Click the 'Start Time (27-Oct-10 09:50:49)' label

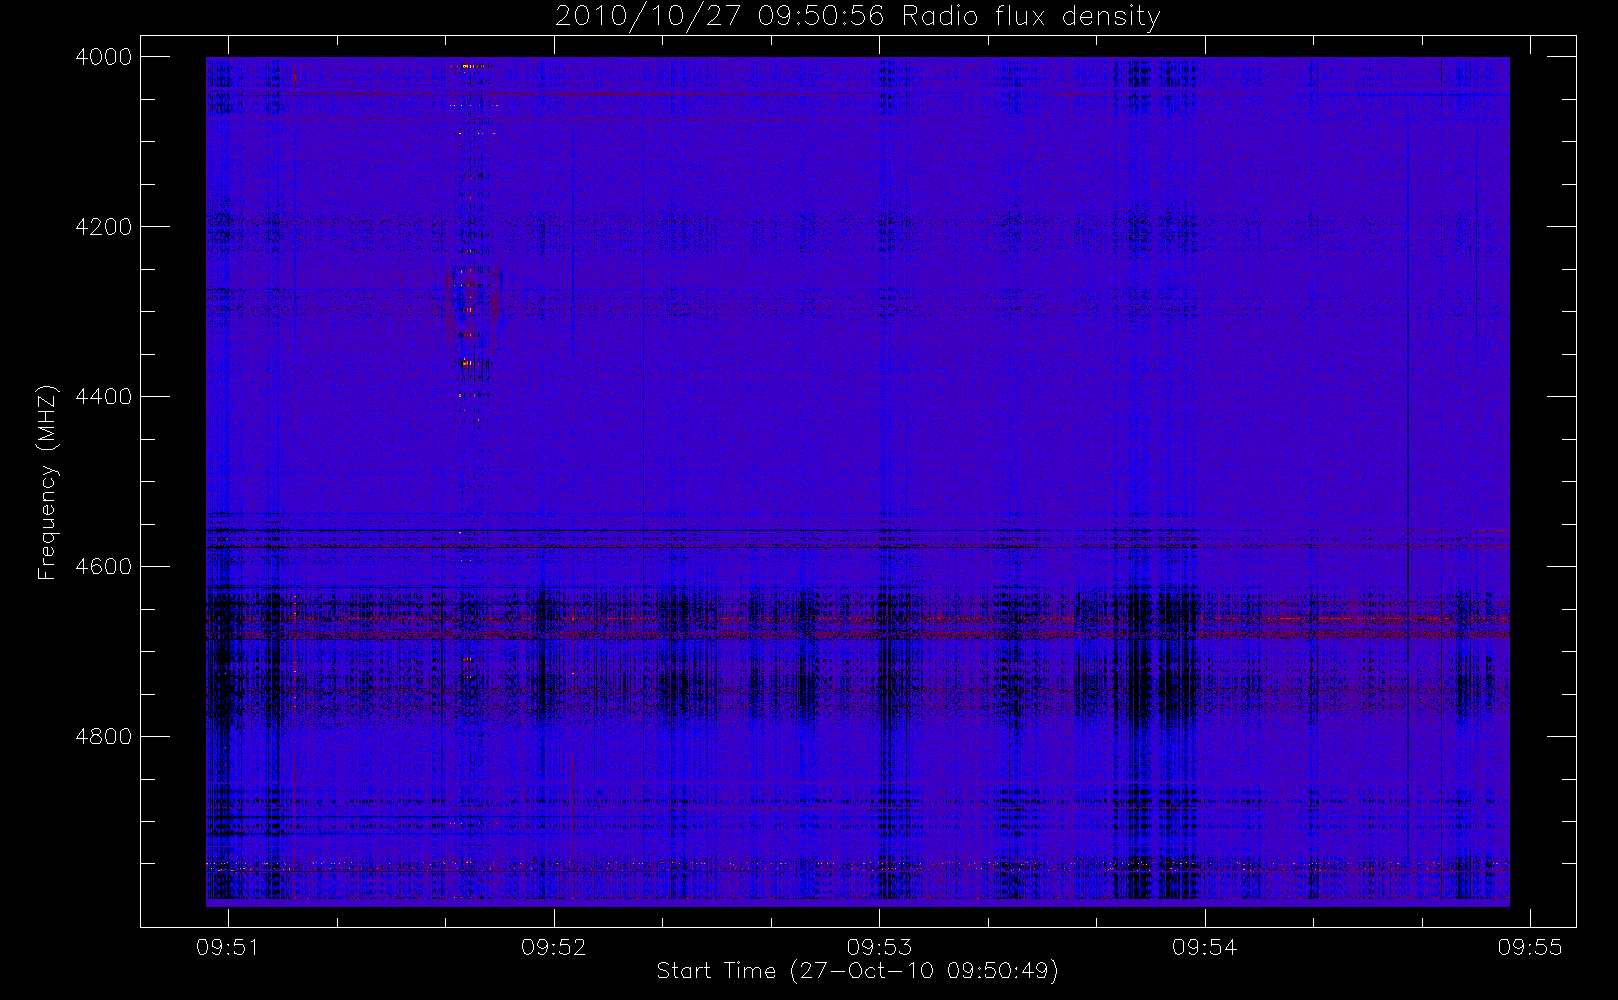click(857, 971)
